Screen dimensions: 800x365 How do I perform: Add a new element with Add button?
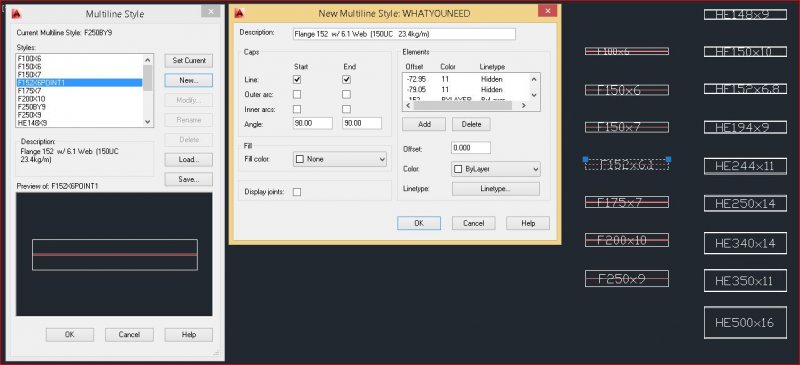pyautogui.click(x=424, y=124)
